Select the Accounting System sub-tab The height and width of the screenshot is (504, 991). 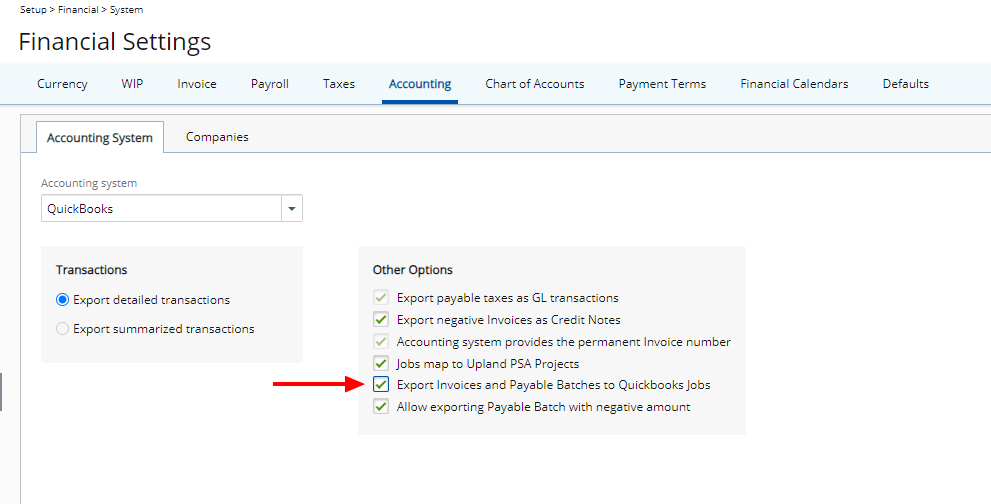(100, 138)
